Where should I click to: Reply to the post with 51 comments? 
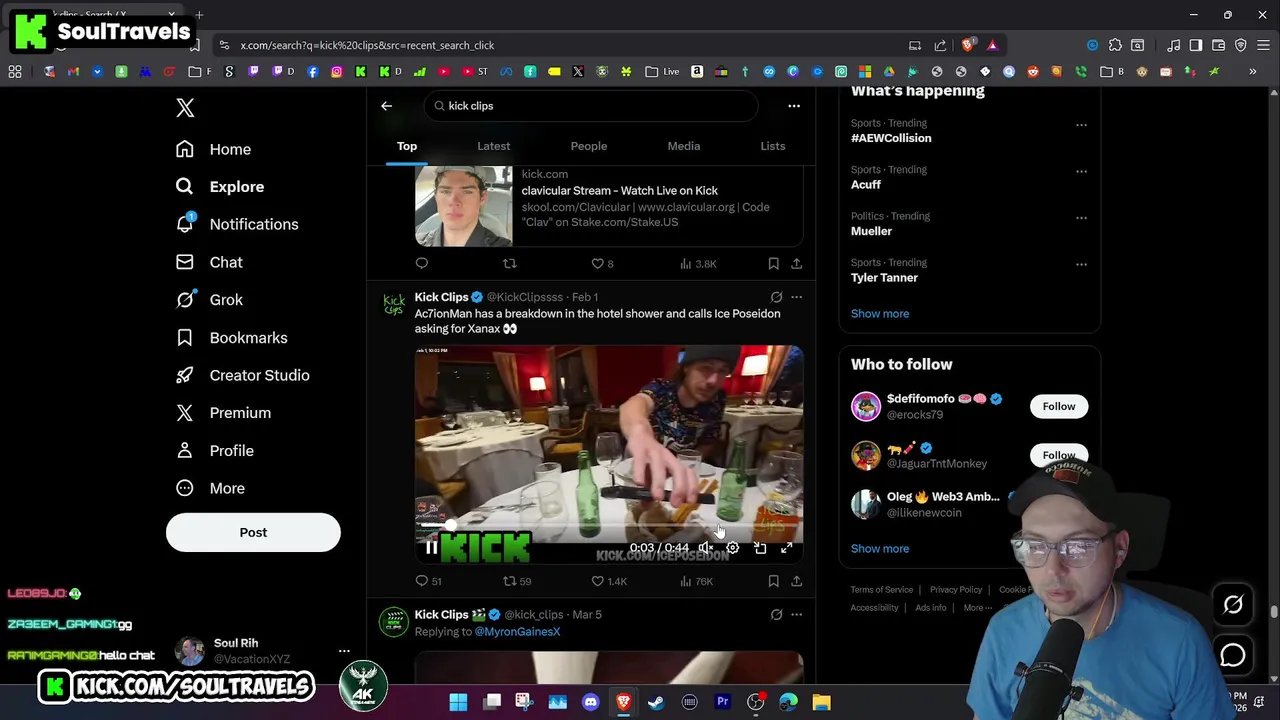click(428, 581)
